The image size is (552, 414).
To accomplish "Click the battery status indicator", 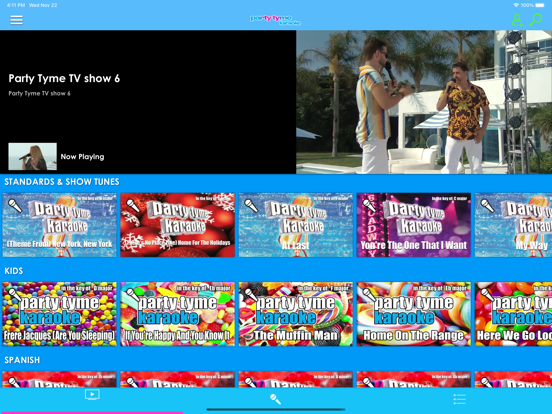I will pos(540,5).
